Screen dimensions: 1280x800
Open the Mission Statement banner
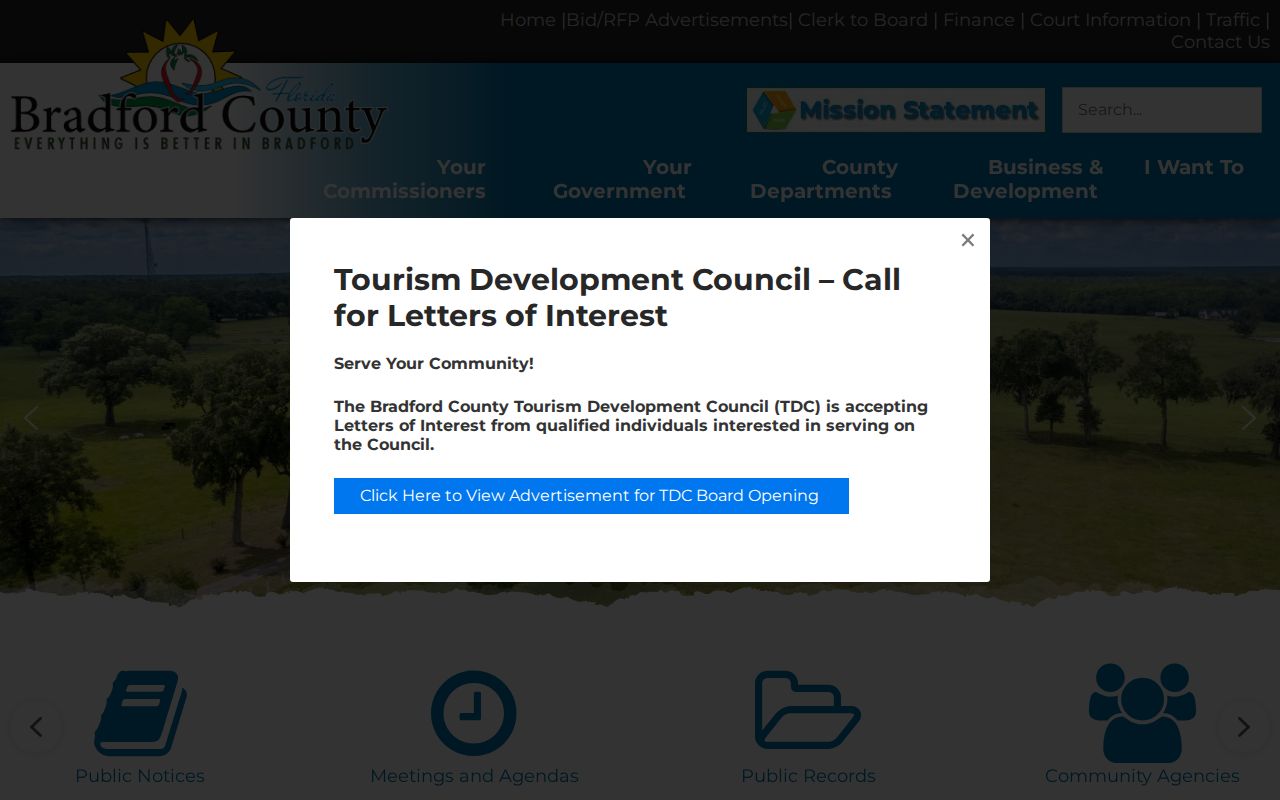pos(896,110)
